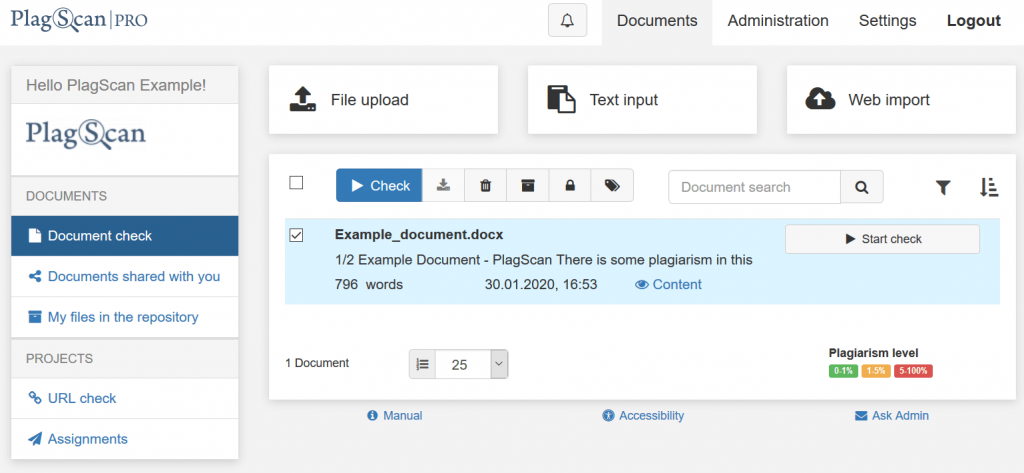Click the blue Check button
This screenshot has width=1024, height=473.
pos(379,186)
